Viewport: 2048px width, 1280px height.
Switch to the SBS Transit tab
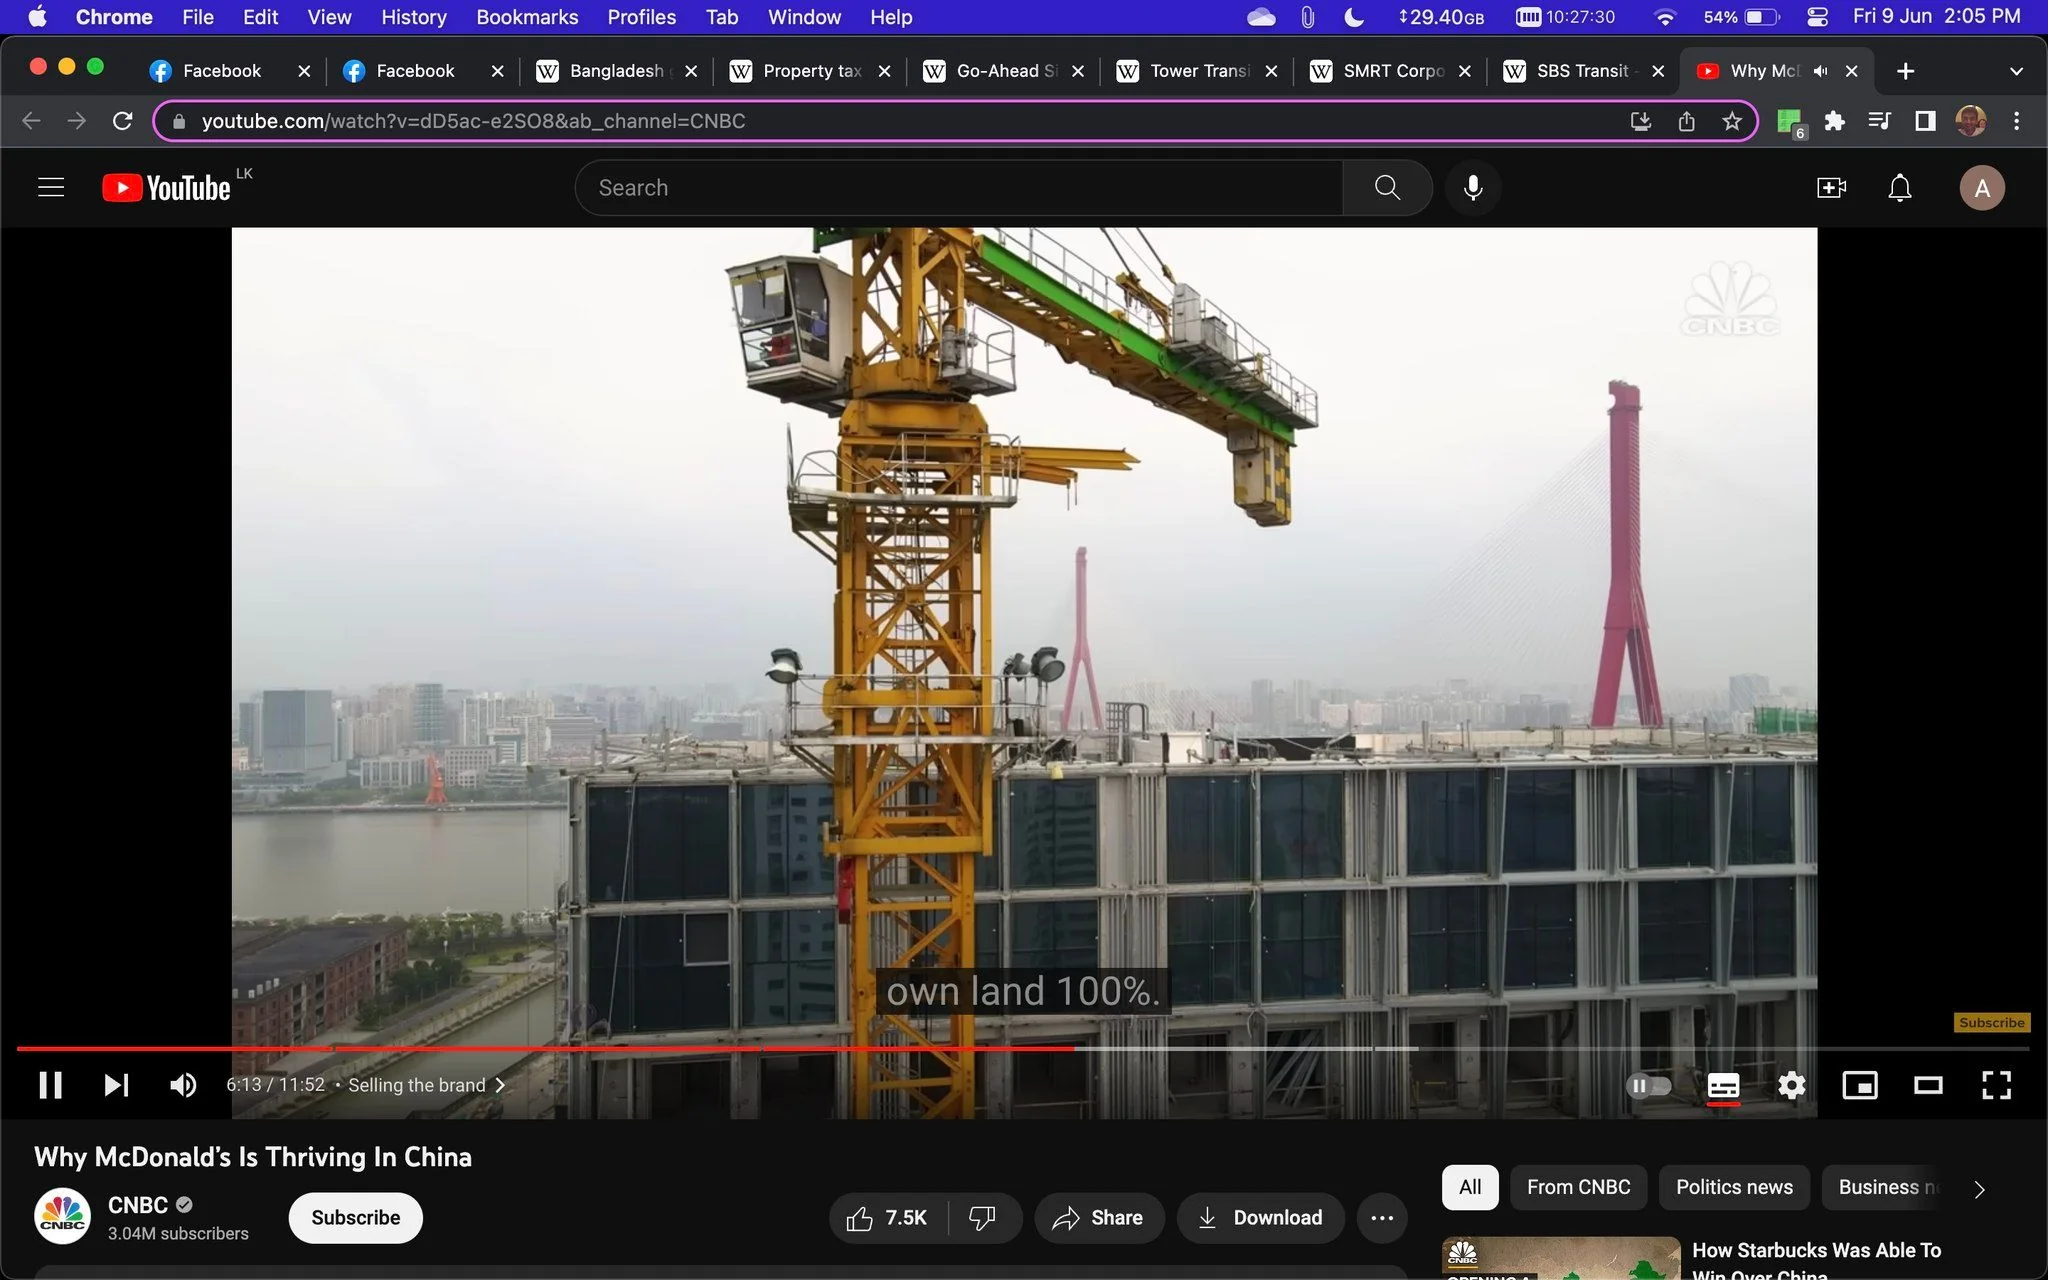pos(1581,71)
